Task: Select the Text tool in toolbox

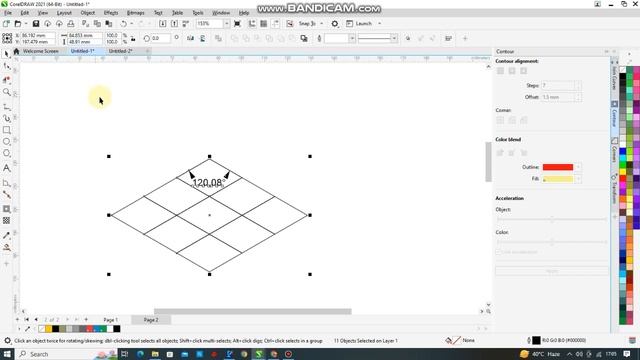Action: point(7,168)
